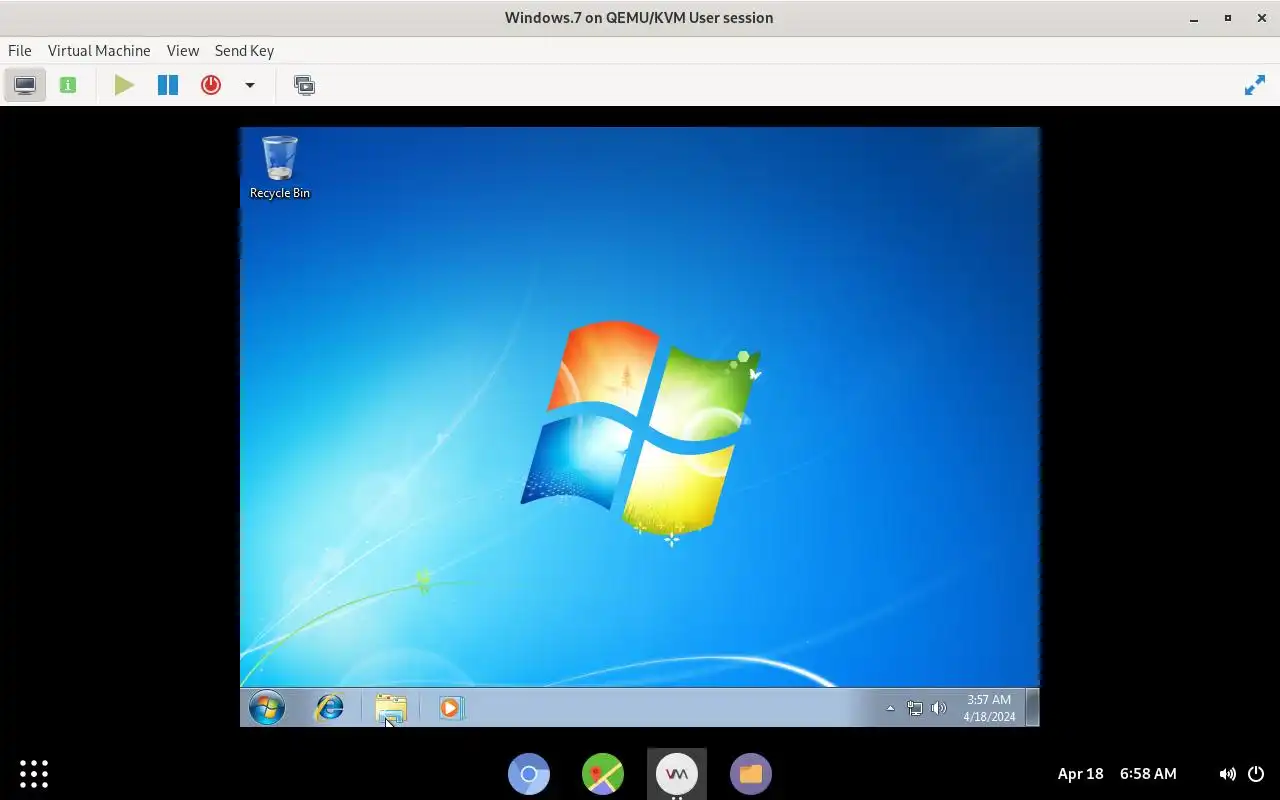Viewport: 1280px width, 800px height.
Task: Shut down the virtual machine
Action: (x=211, y=85)
